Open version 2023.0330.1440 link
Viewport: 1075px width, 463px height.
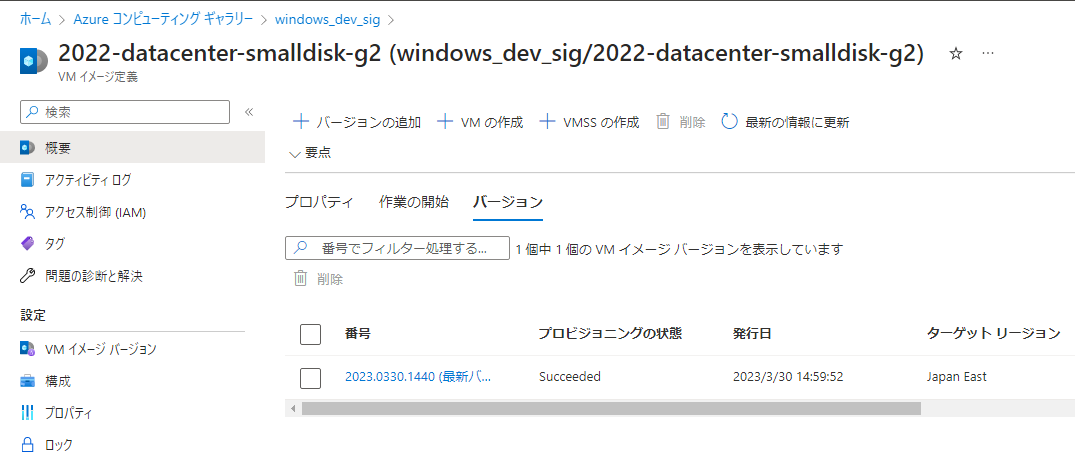tap(418, 377)
